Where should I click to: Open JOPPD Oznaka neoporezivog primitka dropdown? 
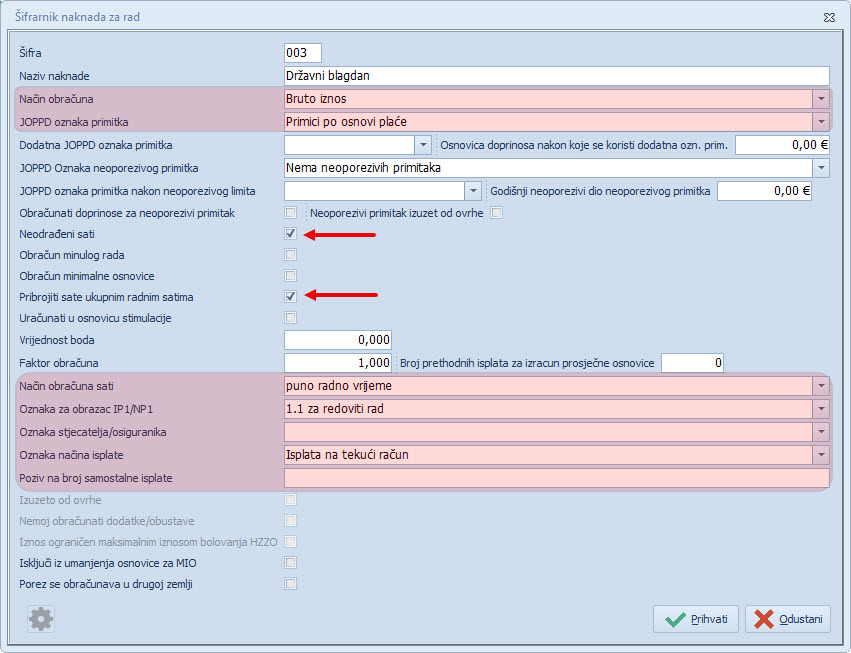pyautogui.click(x=821, y=167)
